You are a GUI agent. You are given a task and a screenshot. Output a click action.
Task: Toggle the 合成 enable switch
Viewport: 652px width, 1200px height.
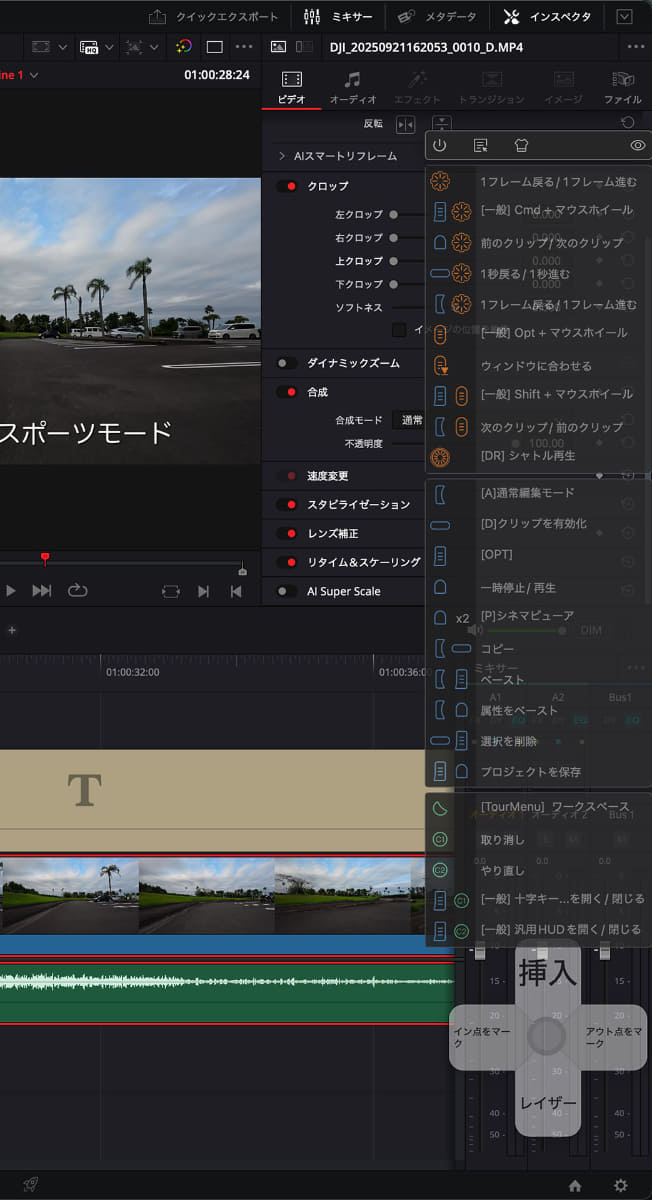pos(287,392)
